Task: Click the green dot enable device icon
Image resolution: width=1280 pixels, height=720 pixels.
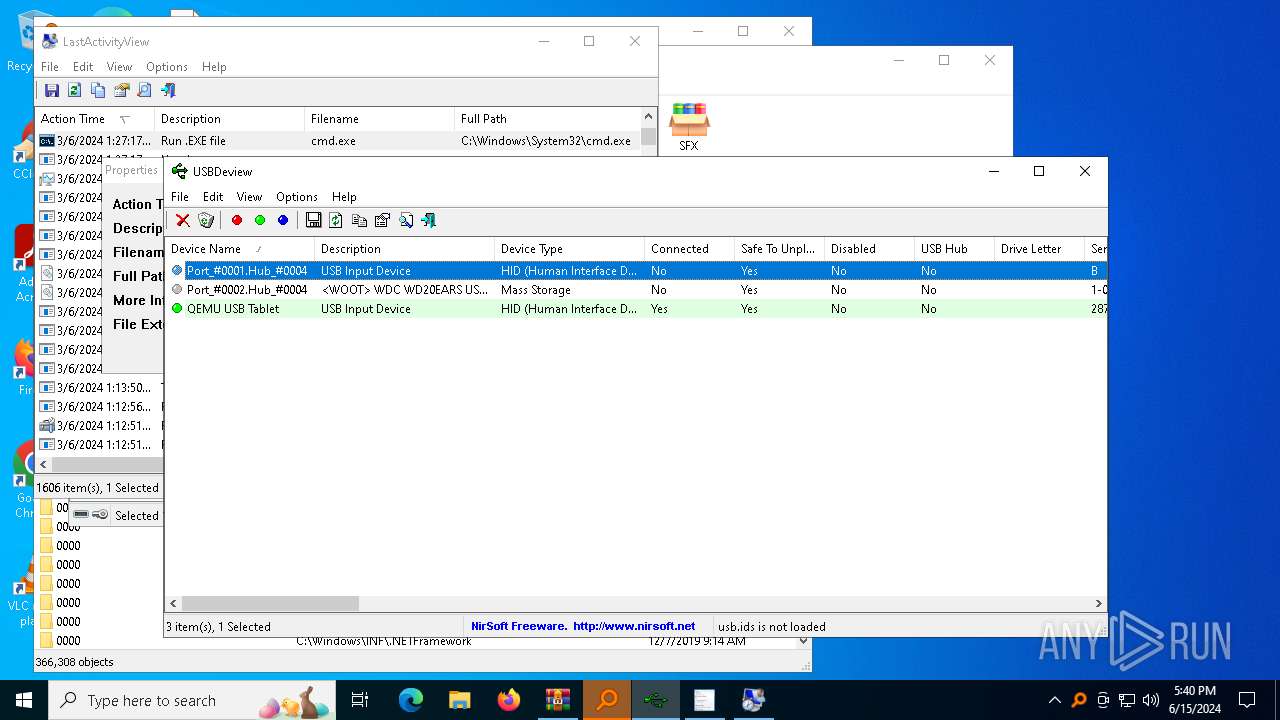Action: click(x=260, y=220)
